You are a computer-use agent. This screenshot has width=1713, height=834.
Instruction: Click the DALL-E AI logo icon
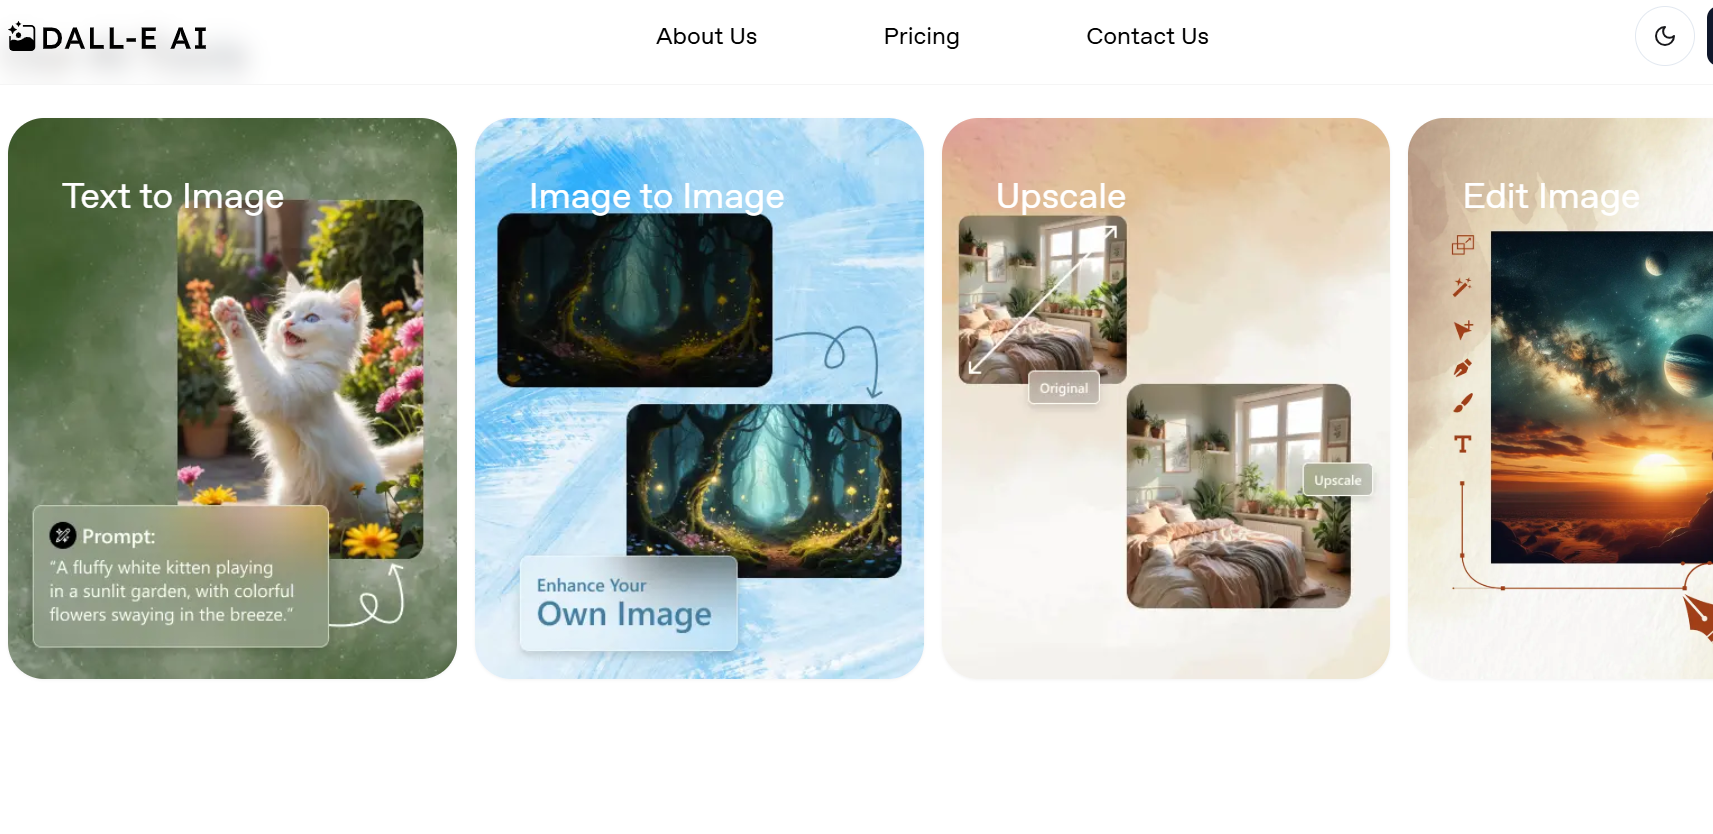(22, 38)
